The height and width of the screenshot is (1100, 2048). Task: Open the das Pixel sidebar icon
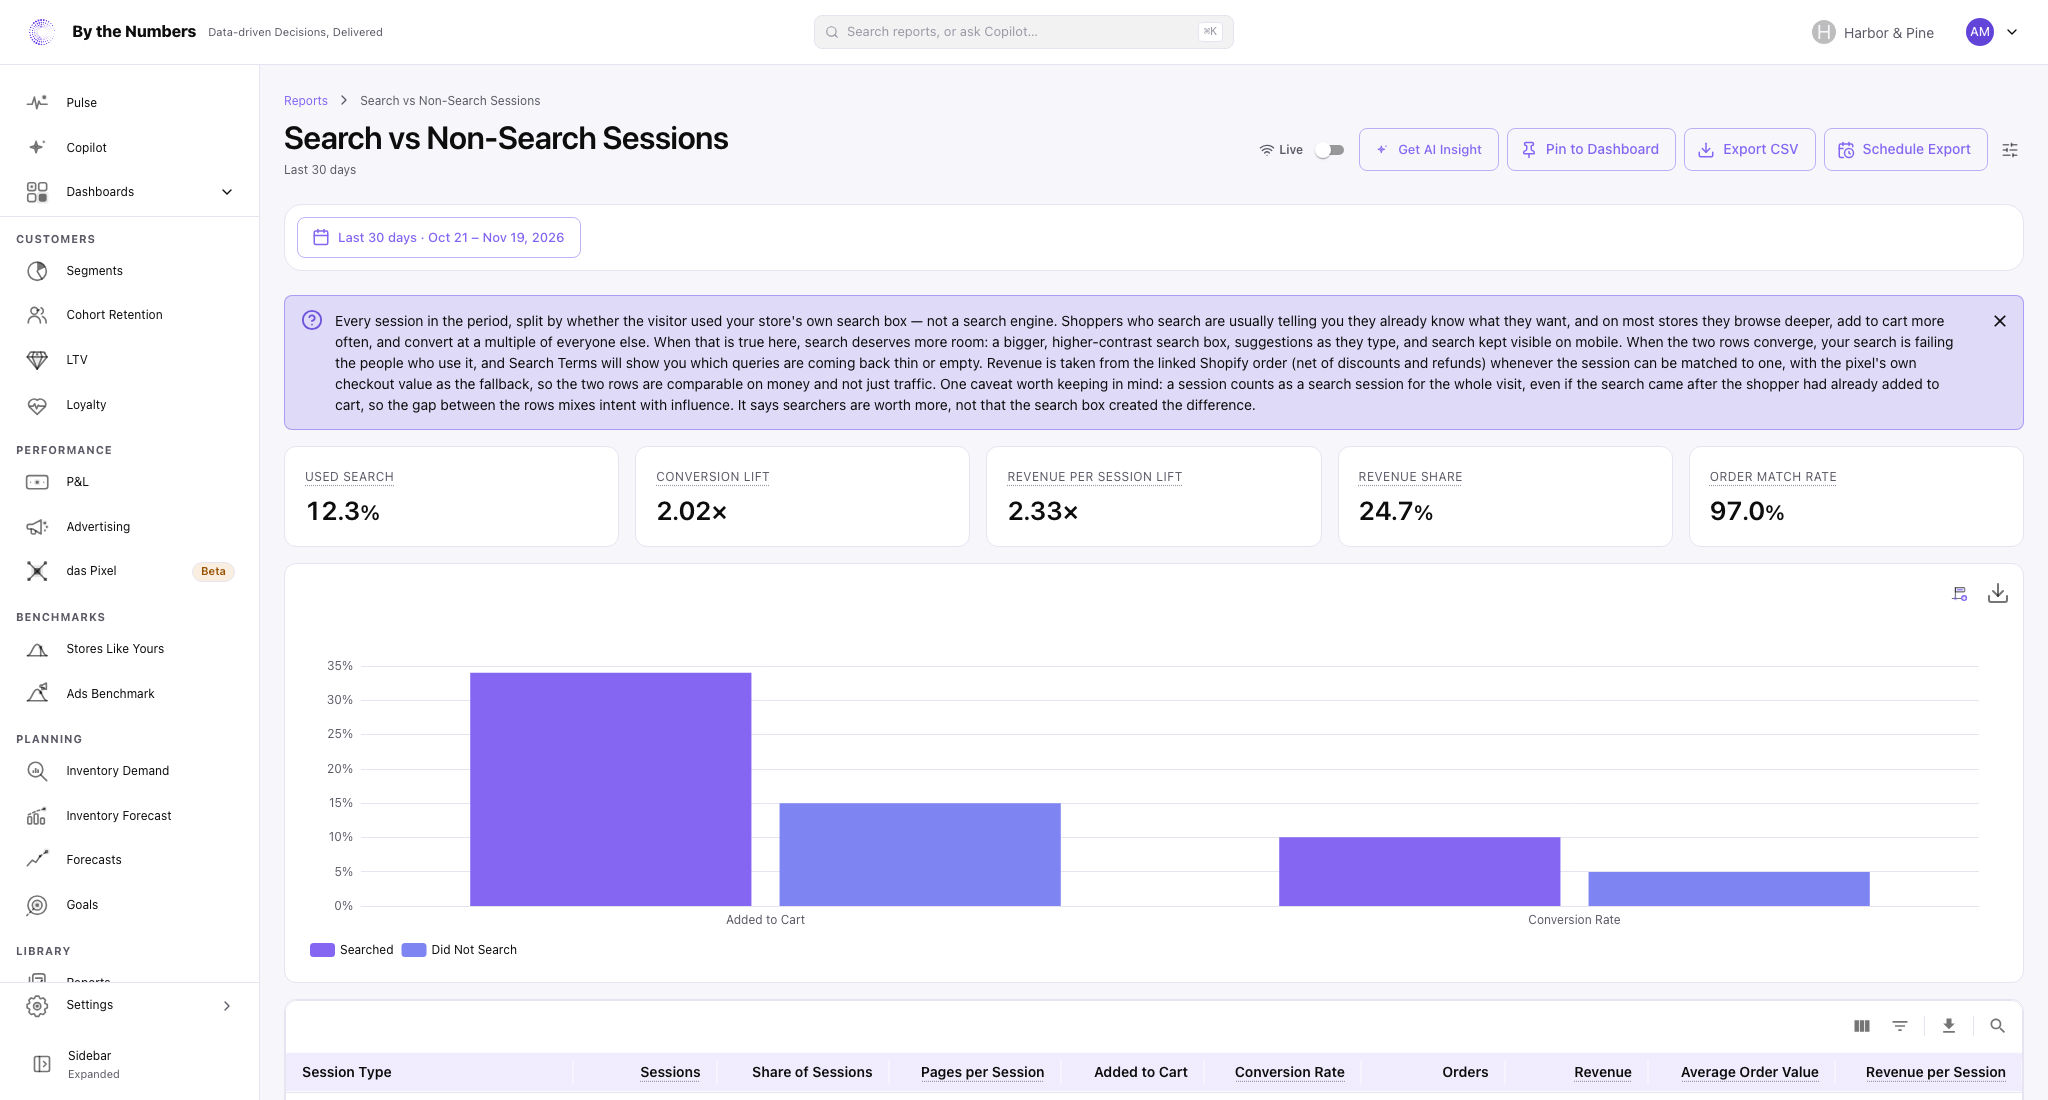(x=37, y=571)
